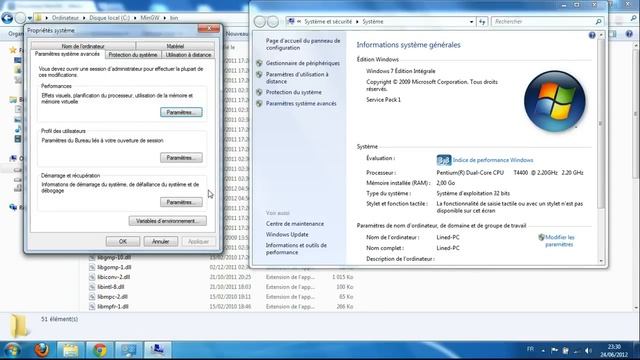Click the shield icon next to Protection du système
The height and width of the screenshot is (360, 640).
259,92
